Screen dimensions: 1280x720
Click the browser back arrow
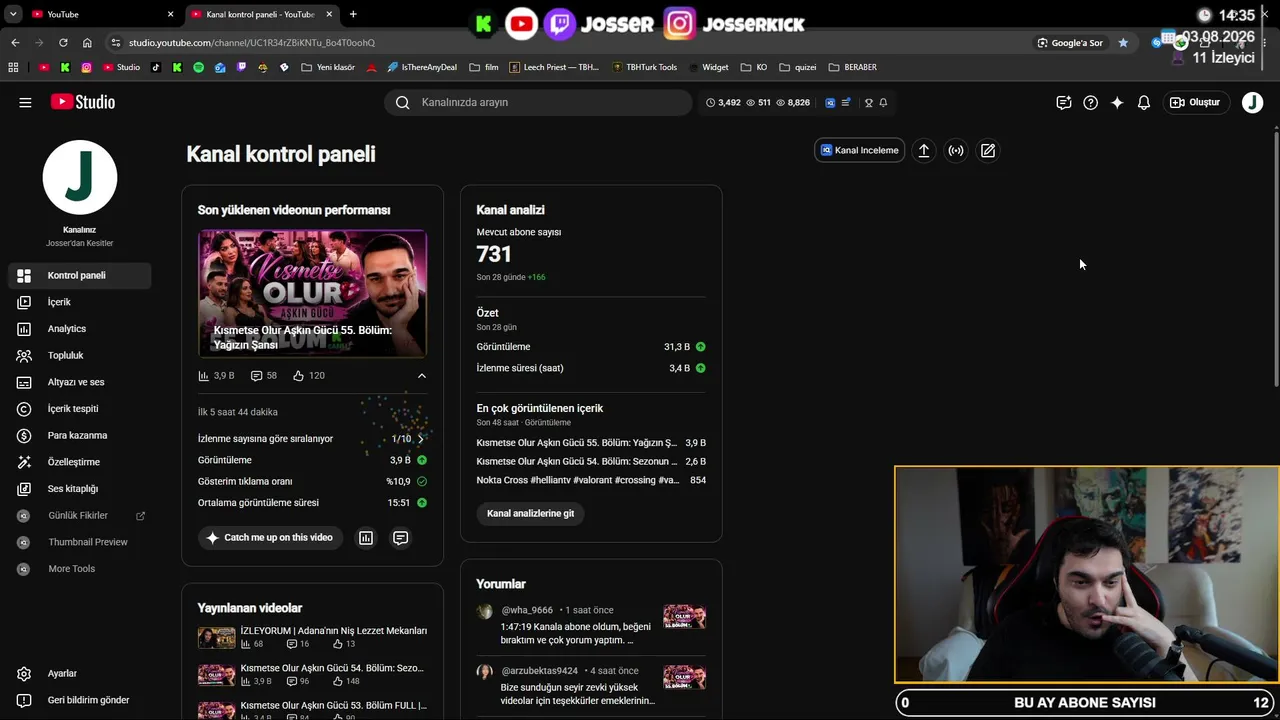(15, 43)
